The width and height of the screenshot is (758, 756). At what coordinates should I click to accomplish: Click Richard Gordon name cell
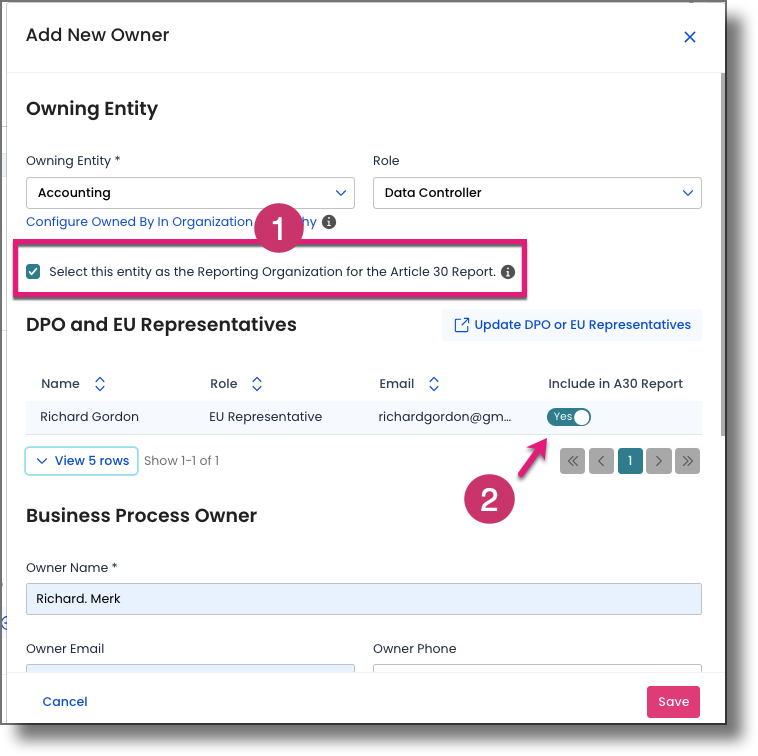(89, 417)
